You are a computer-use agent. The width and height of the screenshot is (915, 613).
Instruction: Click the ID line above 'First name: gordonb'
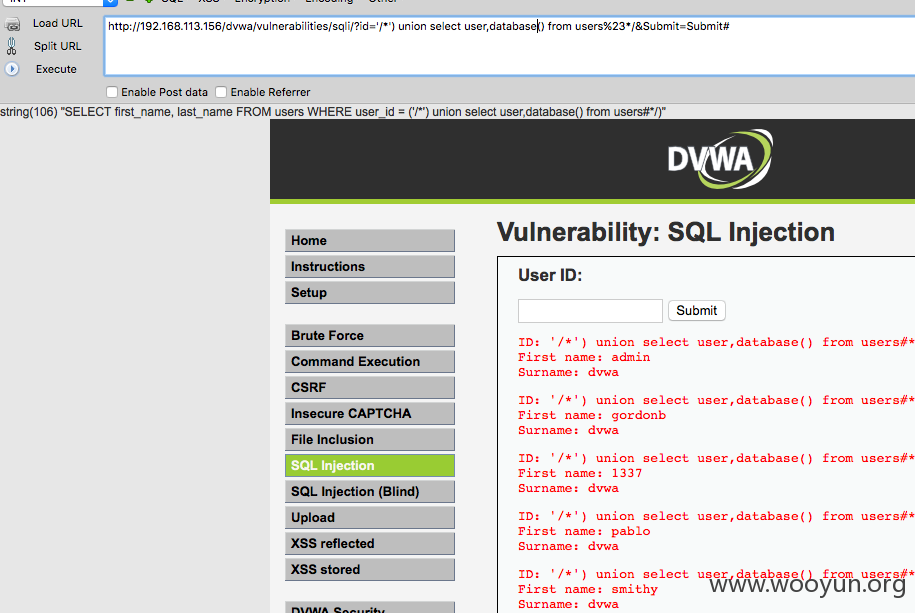717,400
